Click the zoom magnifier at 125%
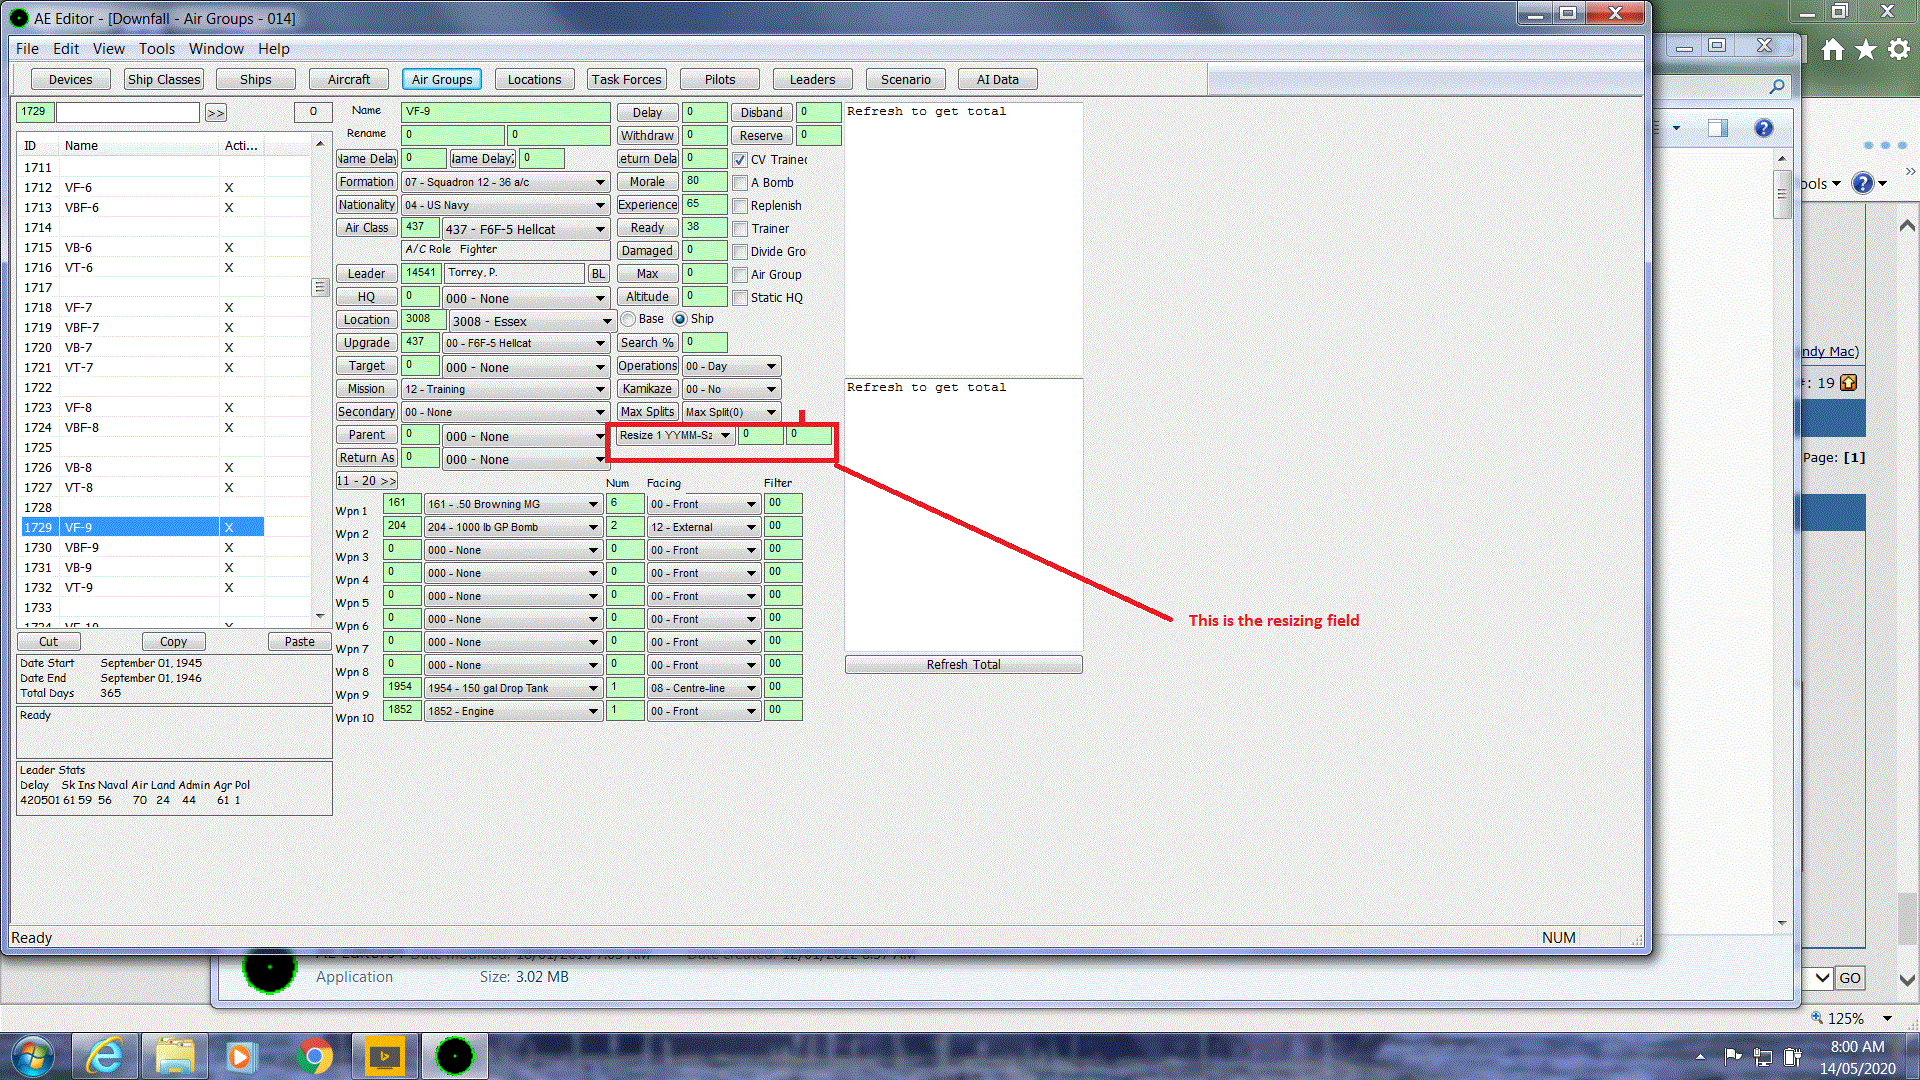Screen dimensions: 1920x1080 1817,1018
